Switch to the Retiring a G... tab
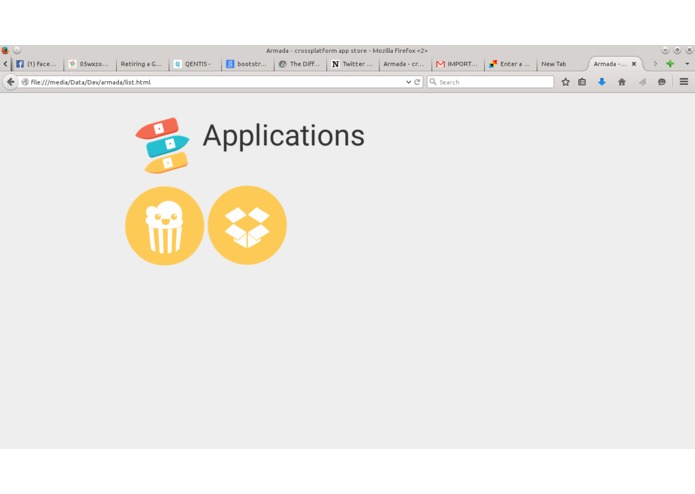 (142, 64)
